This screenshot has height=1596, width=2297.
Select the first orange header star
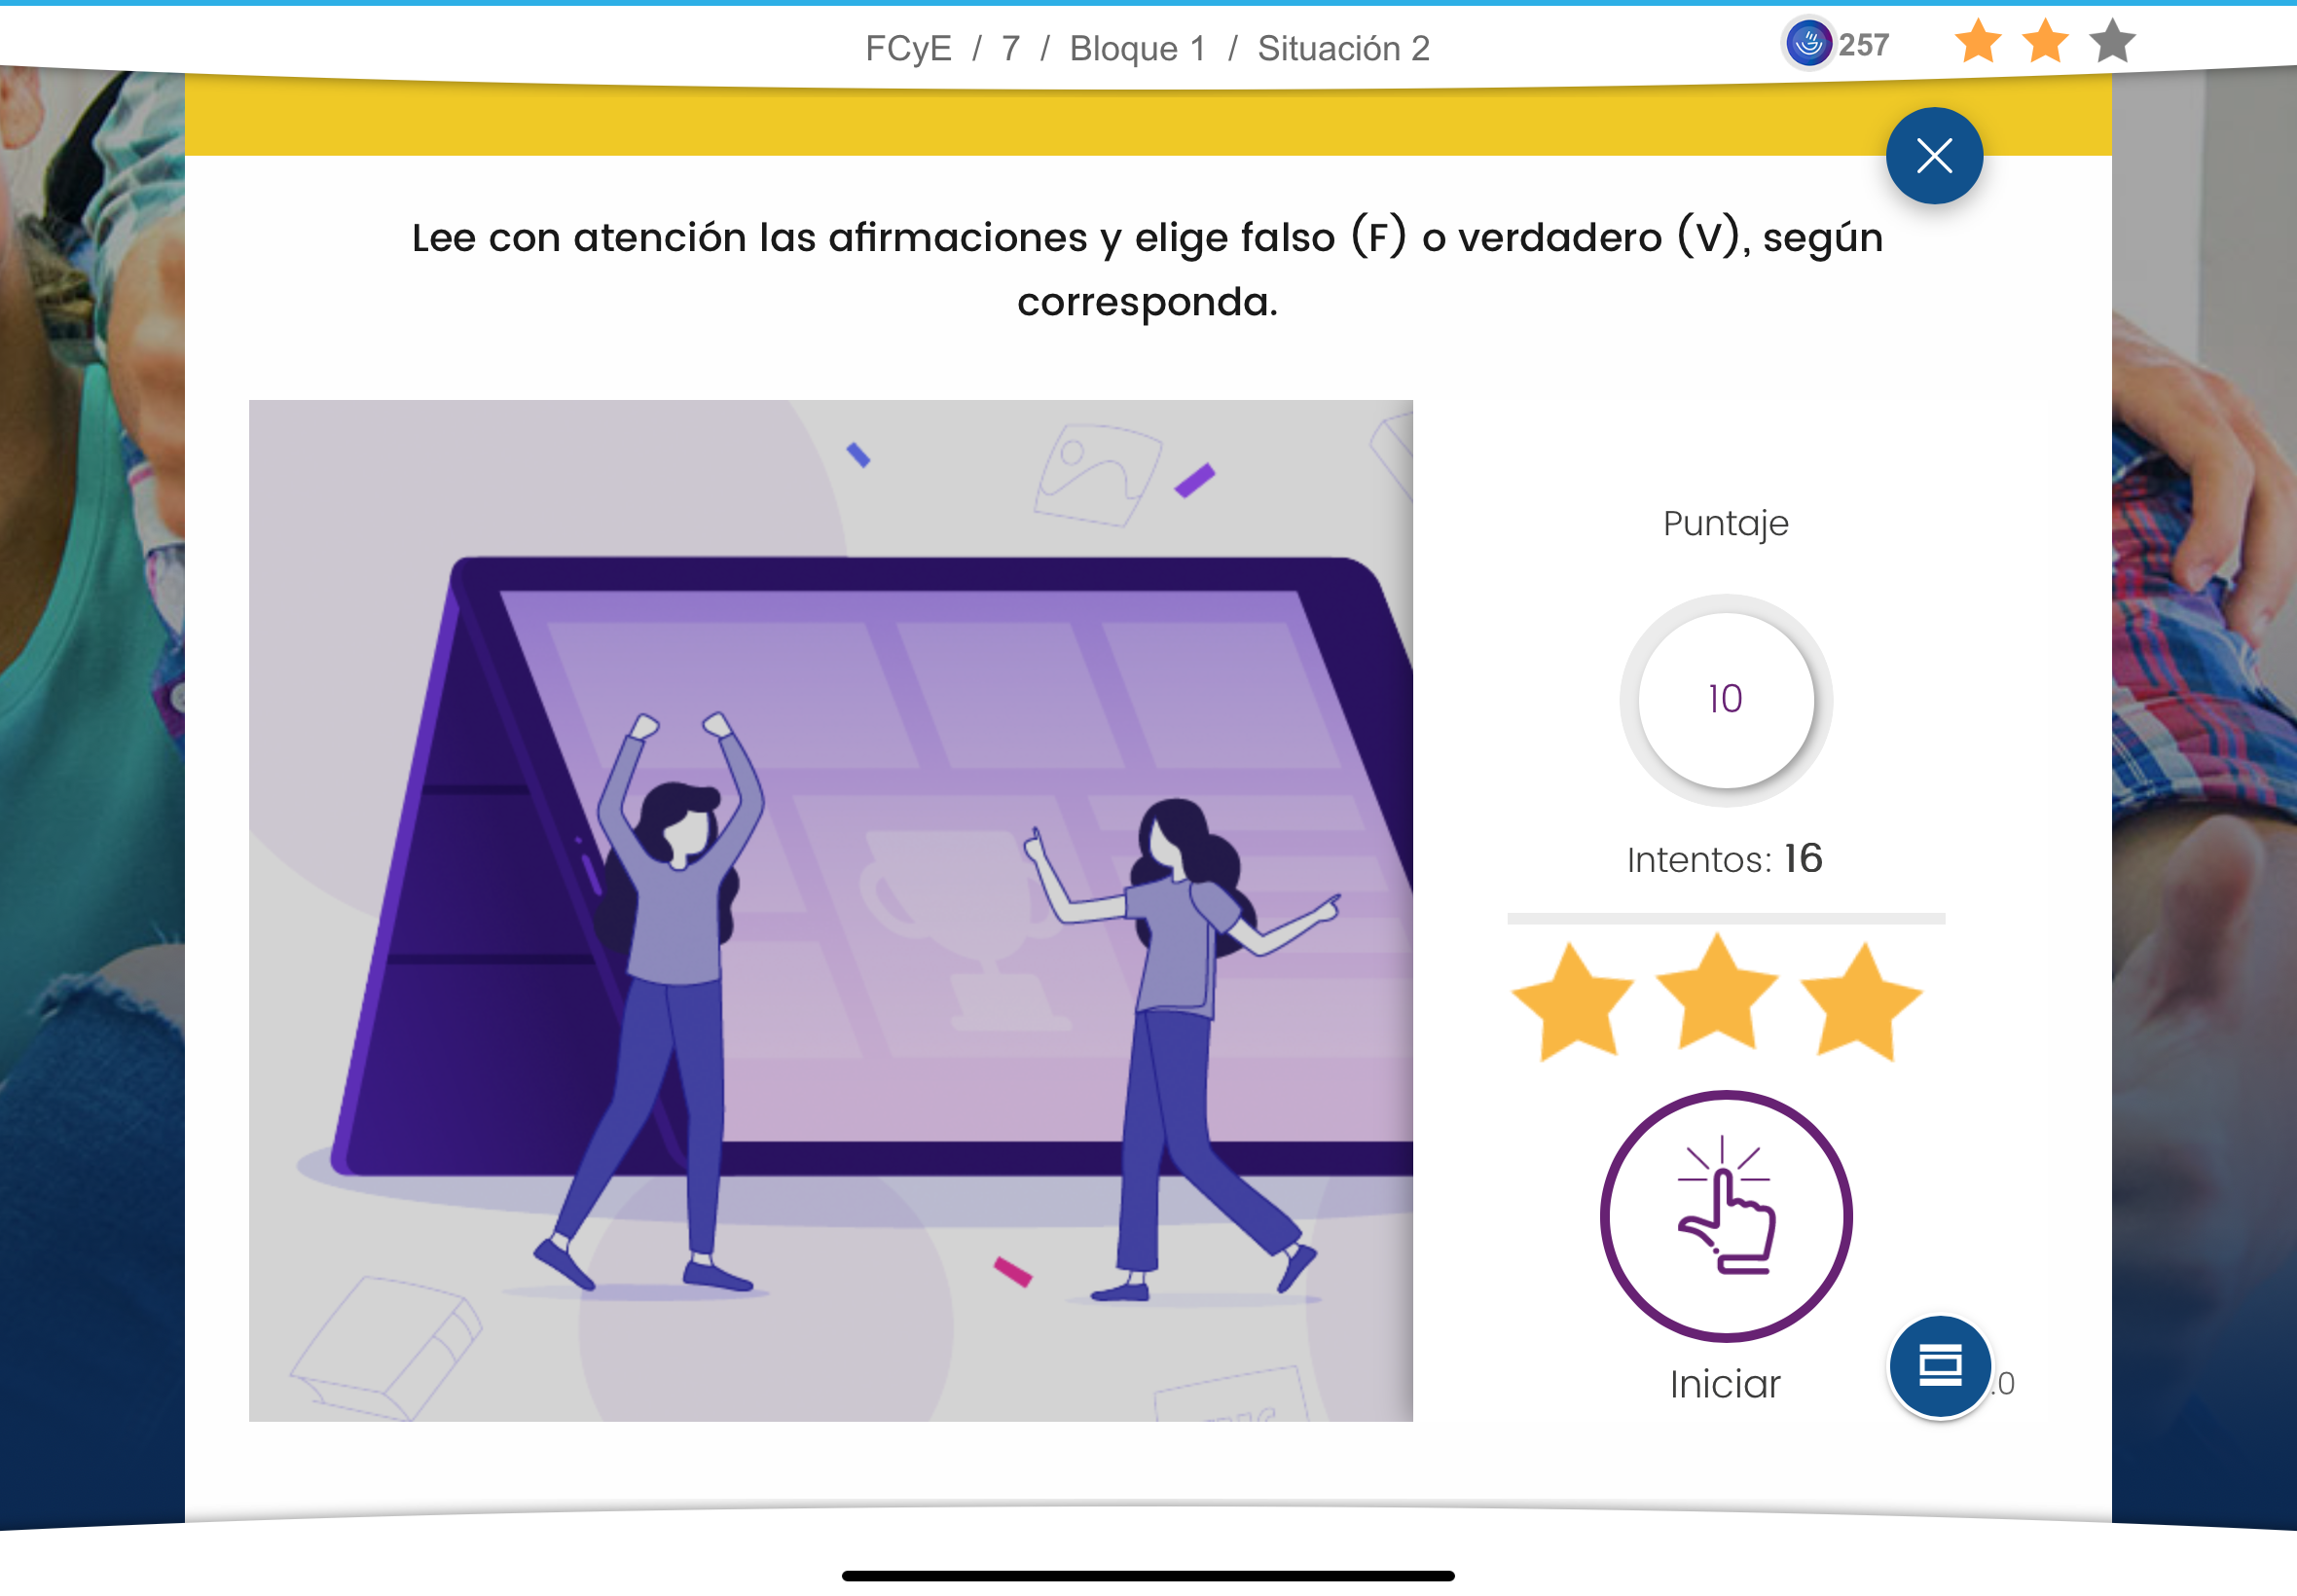tap(1978, 42)
